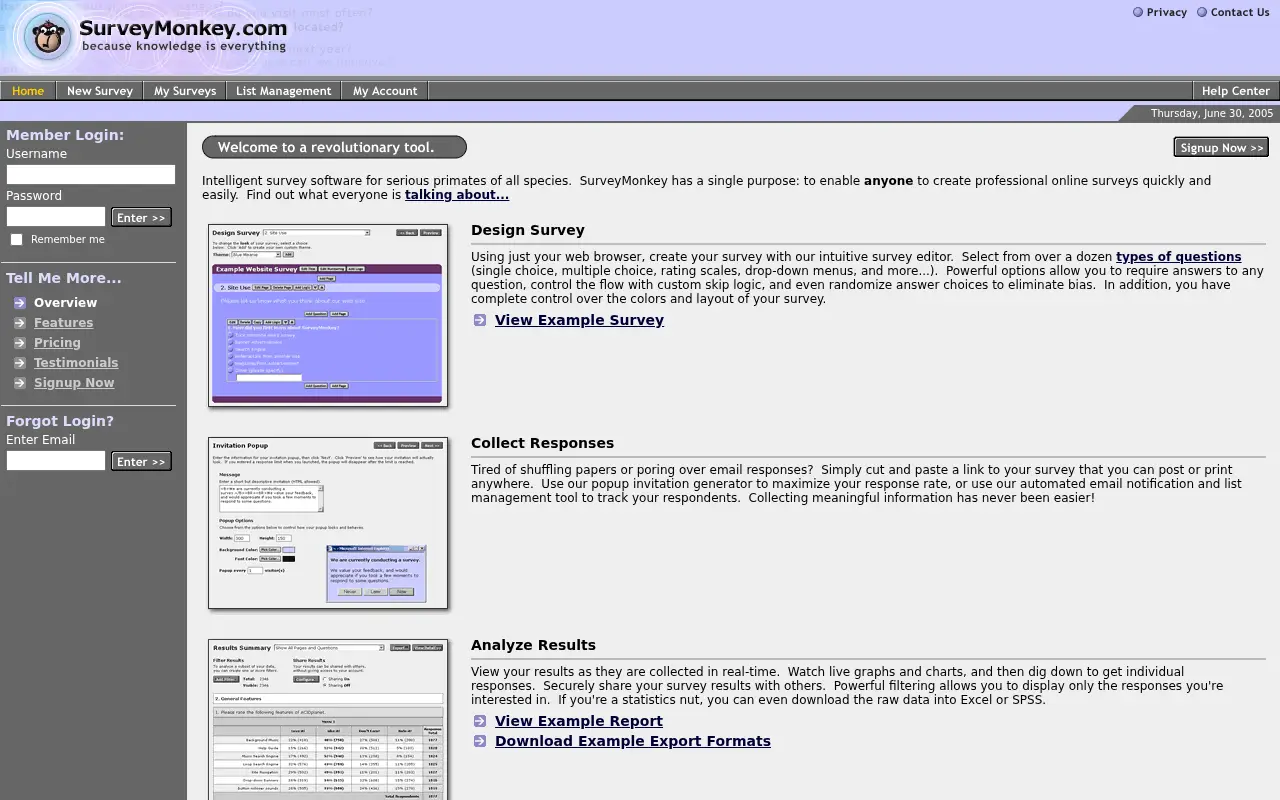Click the SurveyMonkey monkey logo
The image size is (1280, 800).
tap(47, 36)
